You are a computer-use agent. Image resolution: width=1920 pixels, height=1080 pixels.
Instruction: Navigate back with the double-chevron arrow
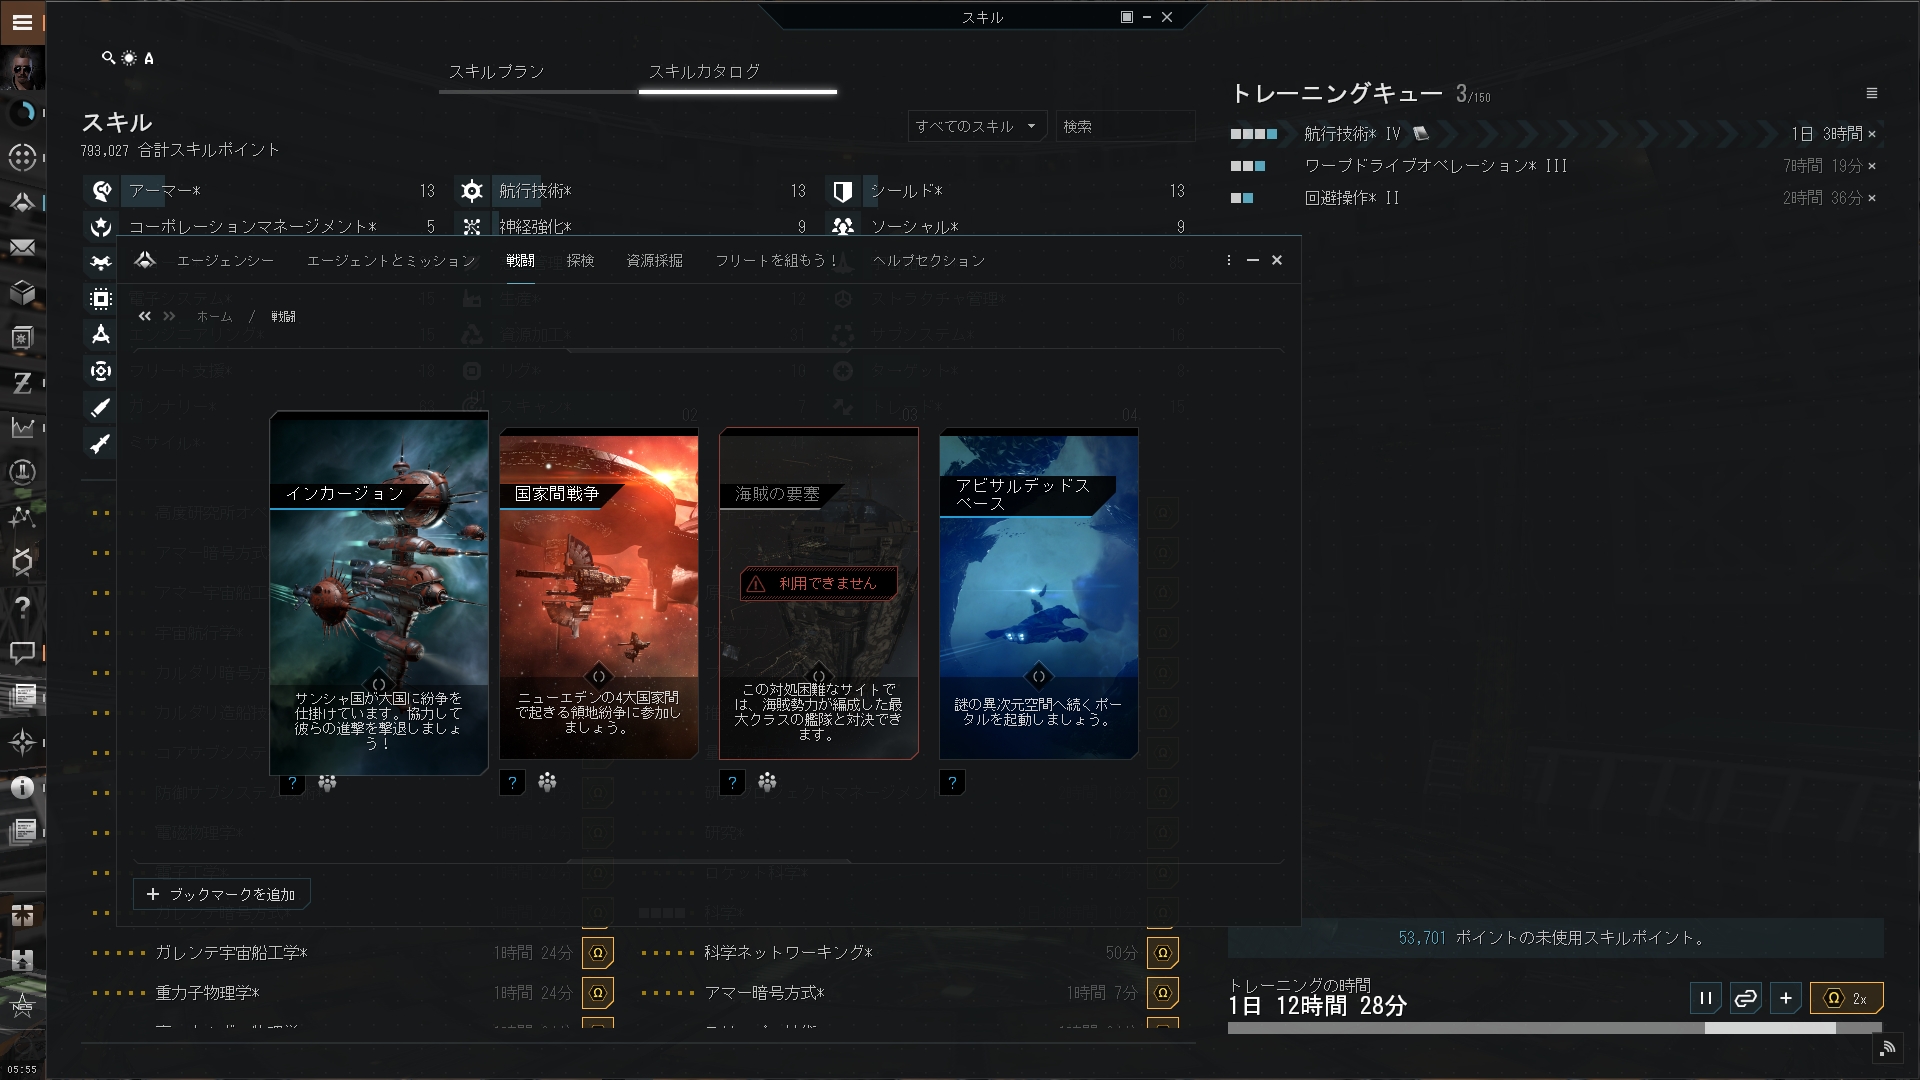point(145,316)
